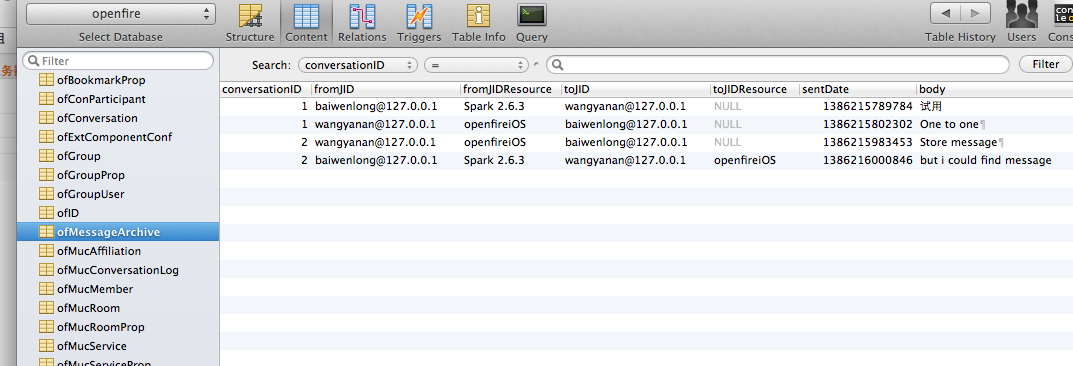Open the Users management icon
This screenshot has height=366, width=1073.
tap(1021, 23)
